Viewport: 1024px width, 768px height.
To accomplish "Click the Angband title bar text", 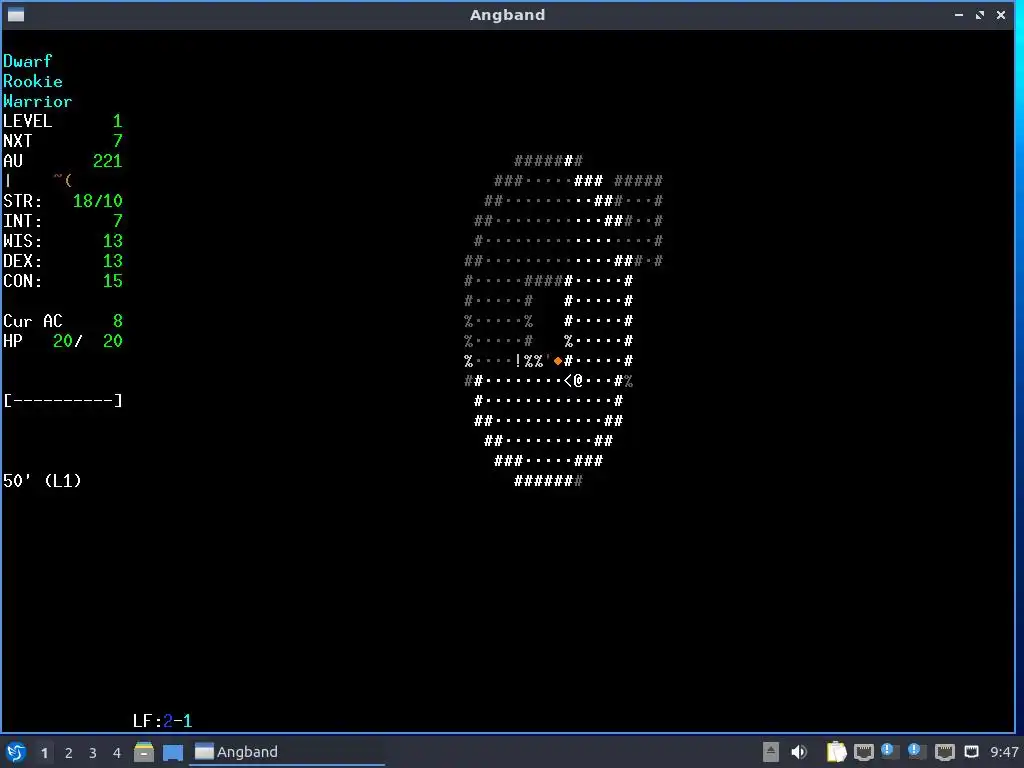I will click(507, 15).
